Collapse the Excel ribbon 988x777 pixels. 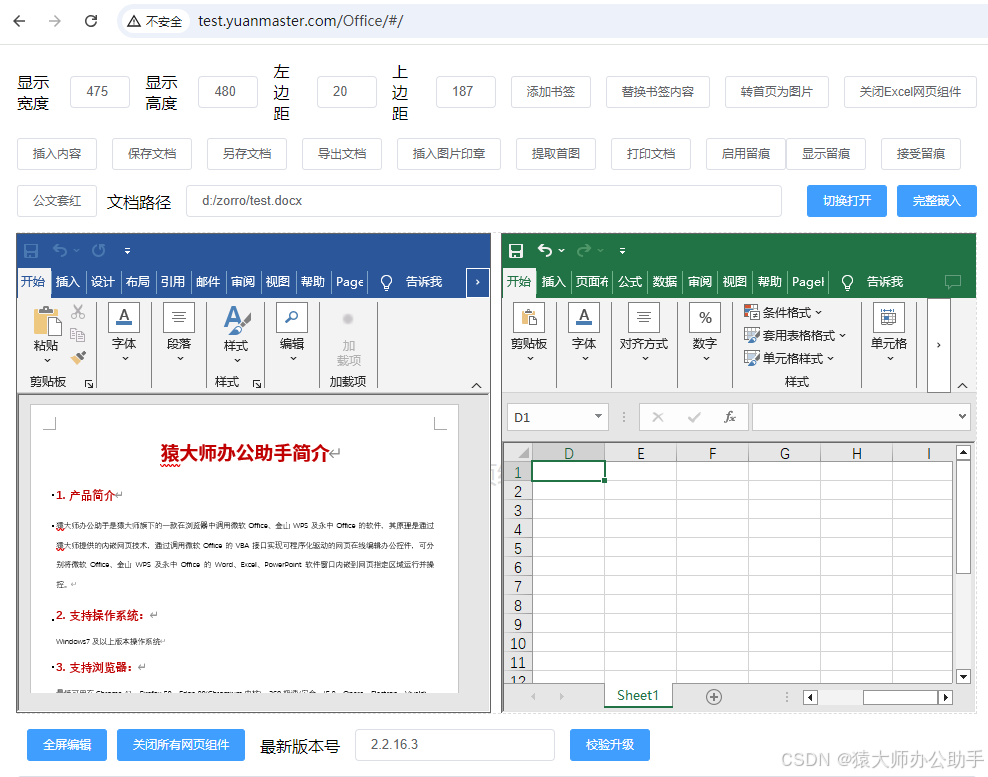[x=962, y=385]
